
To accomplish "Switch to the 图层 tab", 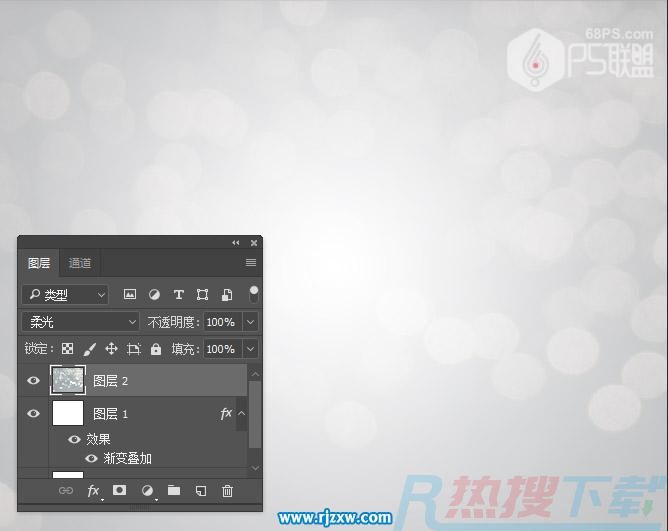I will (39, 263).
